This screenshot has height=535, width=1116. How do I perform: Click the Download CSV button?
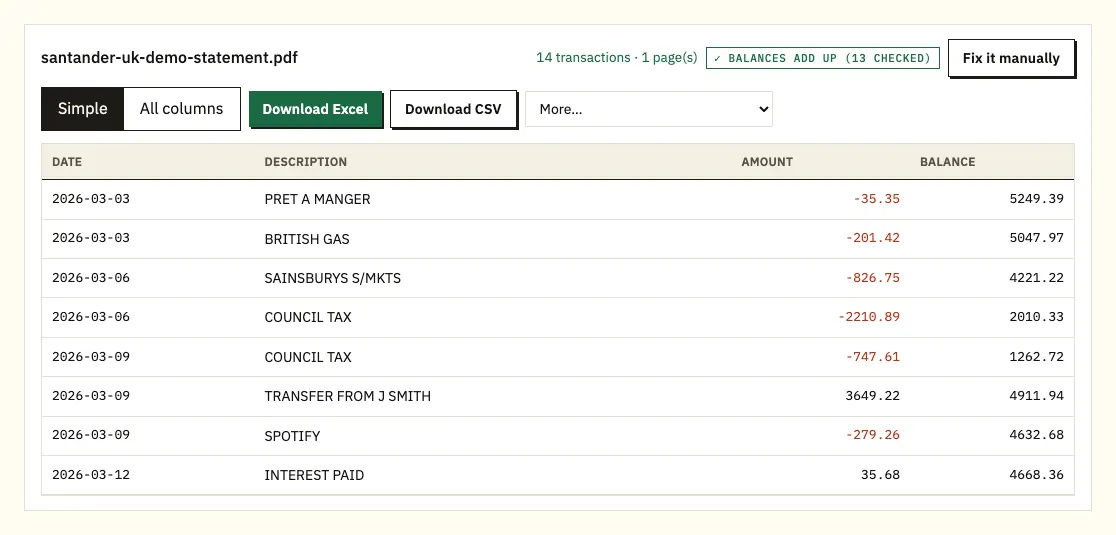(453, 110)
